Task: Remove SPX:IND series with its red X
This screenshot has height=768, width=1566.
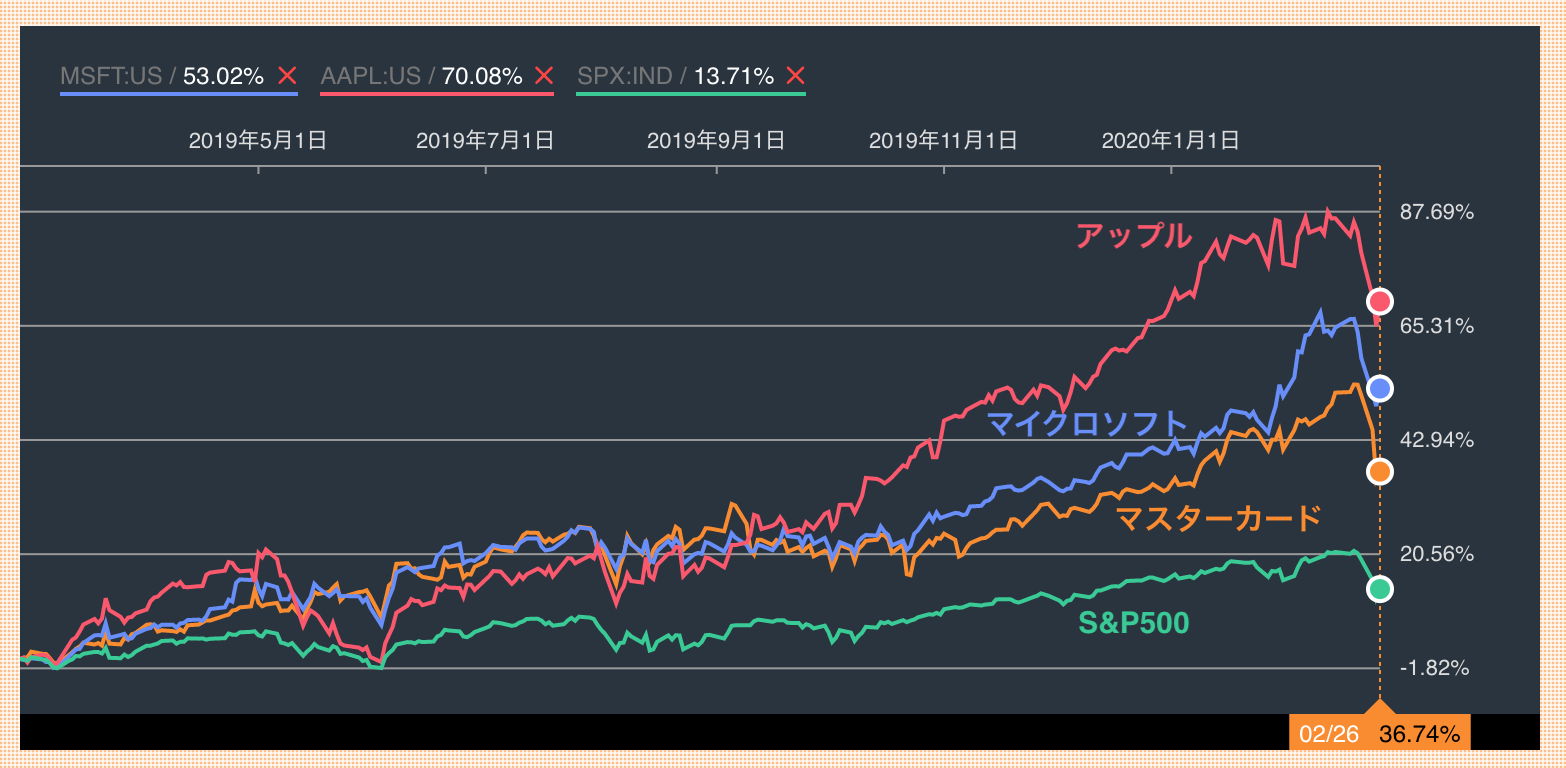Action: pos(795,76)
